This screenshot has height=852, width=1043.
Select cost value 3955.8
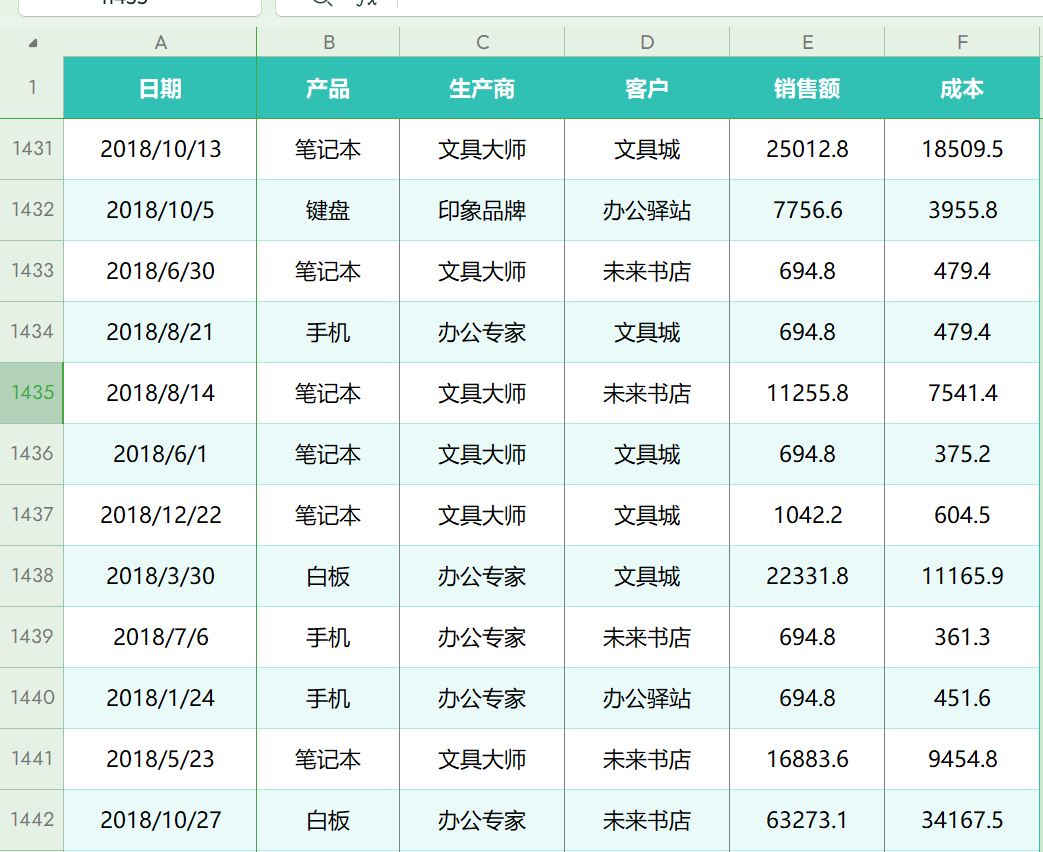(963, 210)
